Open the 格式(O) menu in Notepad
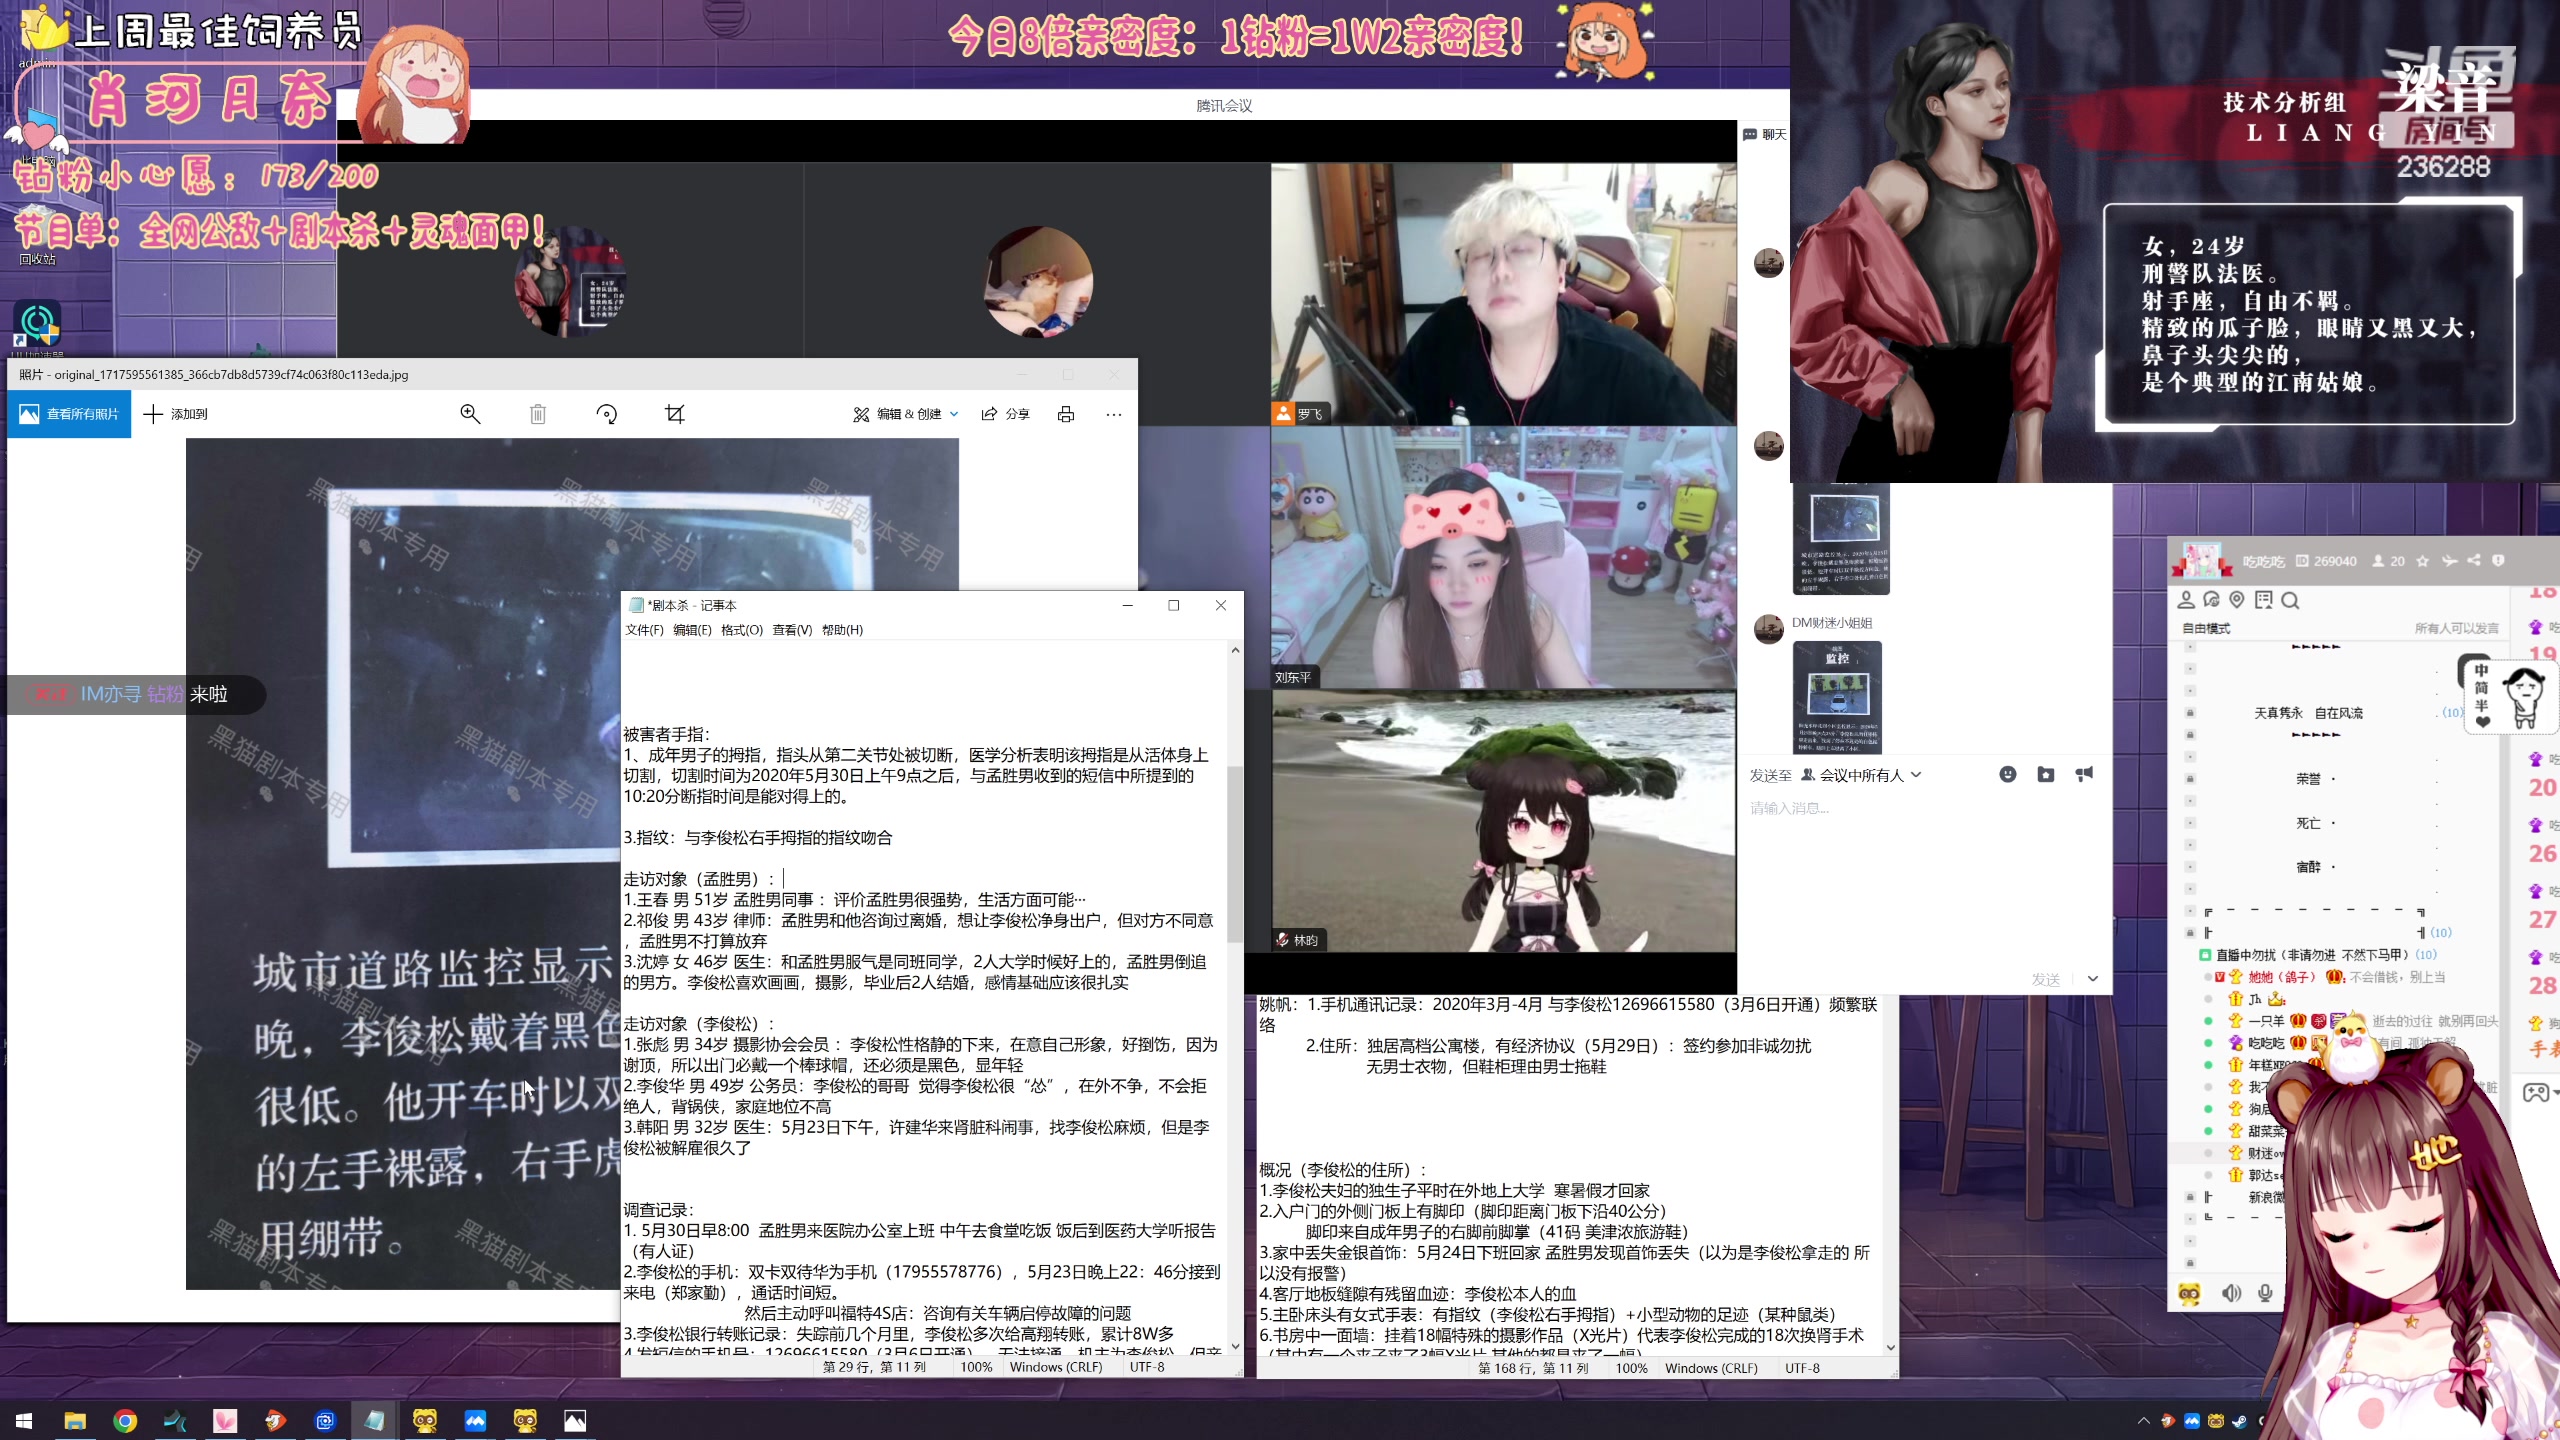2560x1440 pixels. (741, 630)
